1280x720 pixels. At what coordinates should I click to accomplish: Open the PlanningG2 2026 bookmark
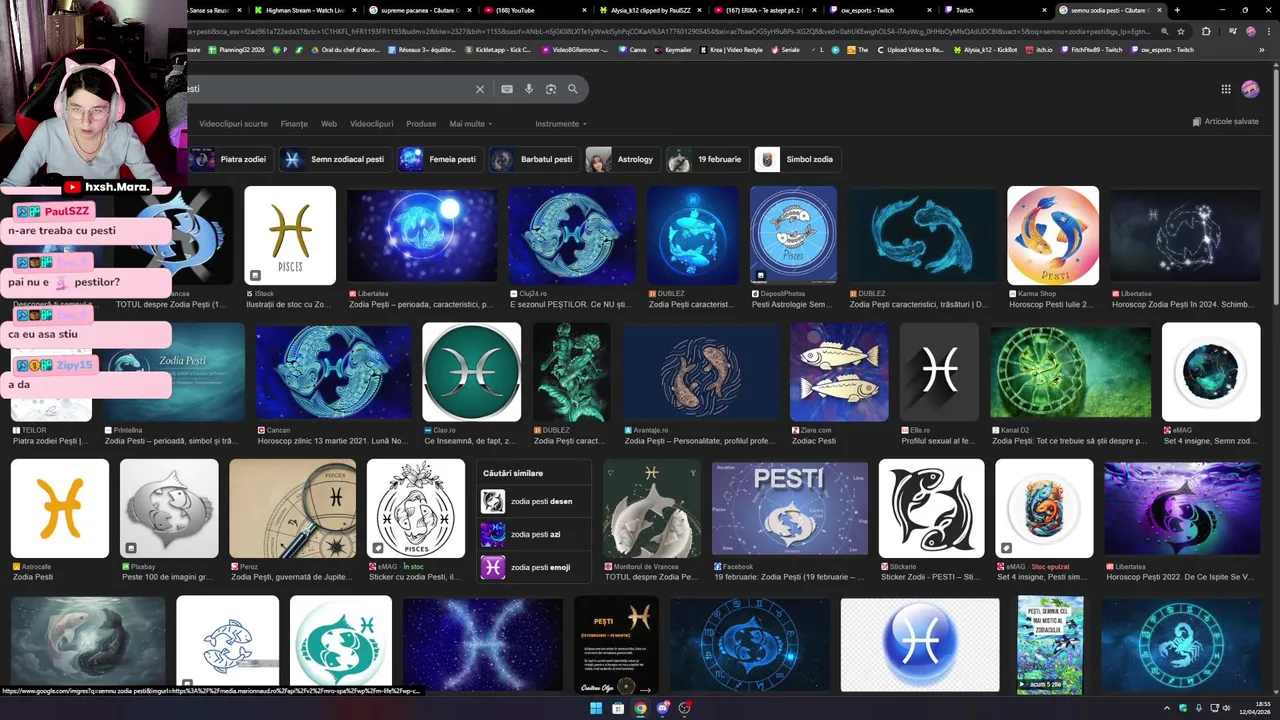coord(237,49)
